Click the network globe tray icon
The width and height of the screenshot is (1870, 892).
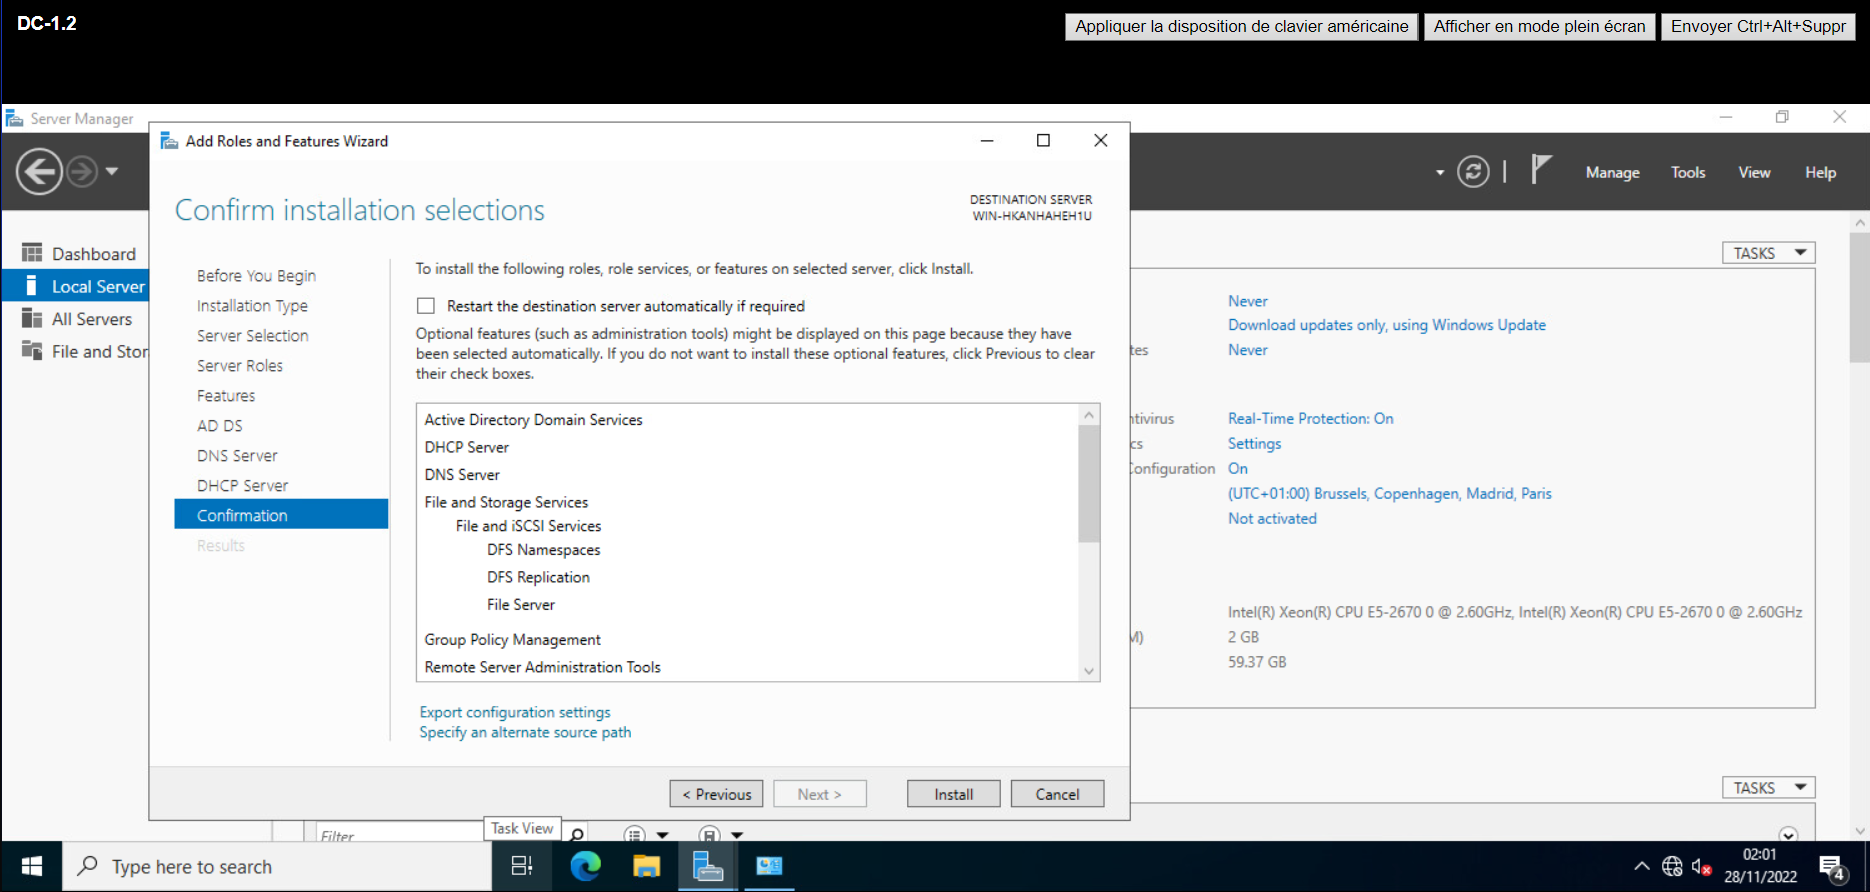pos(1672,866)
